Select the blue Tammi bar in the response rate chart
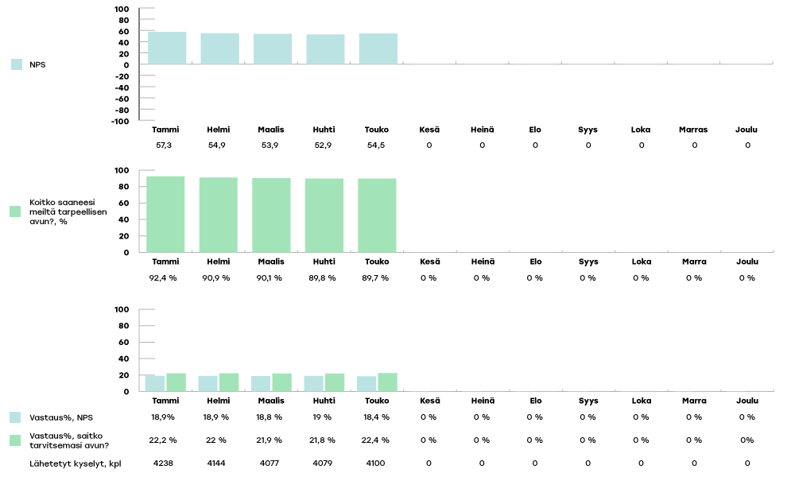This screenshot has width=795, height=477. [x=155, y=383]
